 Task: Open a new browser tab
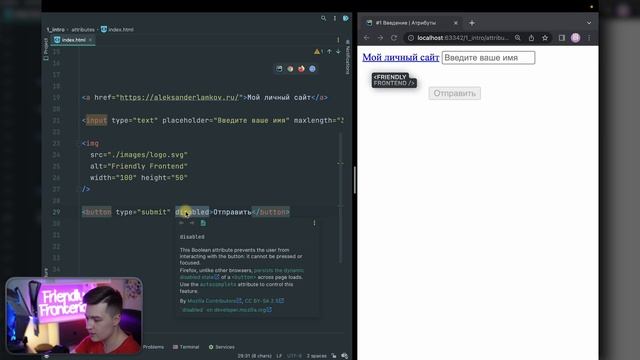(x=472, y=23)
